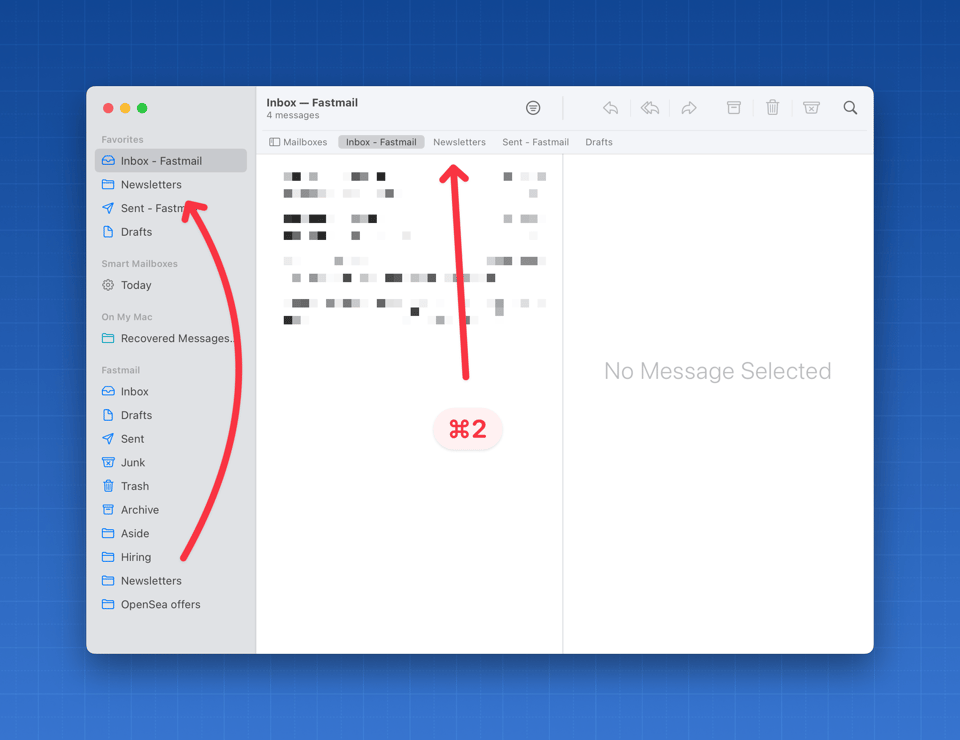Select Inbox - Fastmail in sidebar Favorites
This screenshot has height=740, width=960.
(x=161, y=161)
